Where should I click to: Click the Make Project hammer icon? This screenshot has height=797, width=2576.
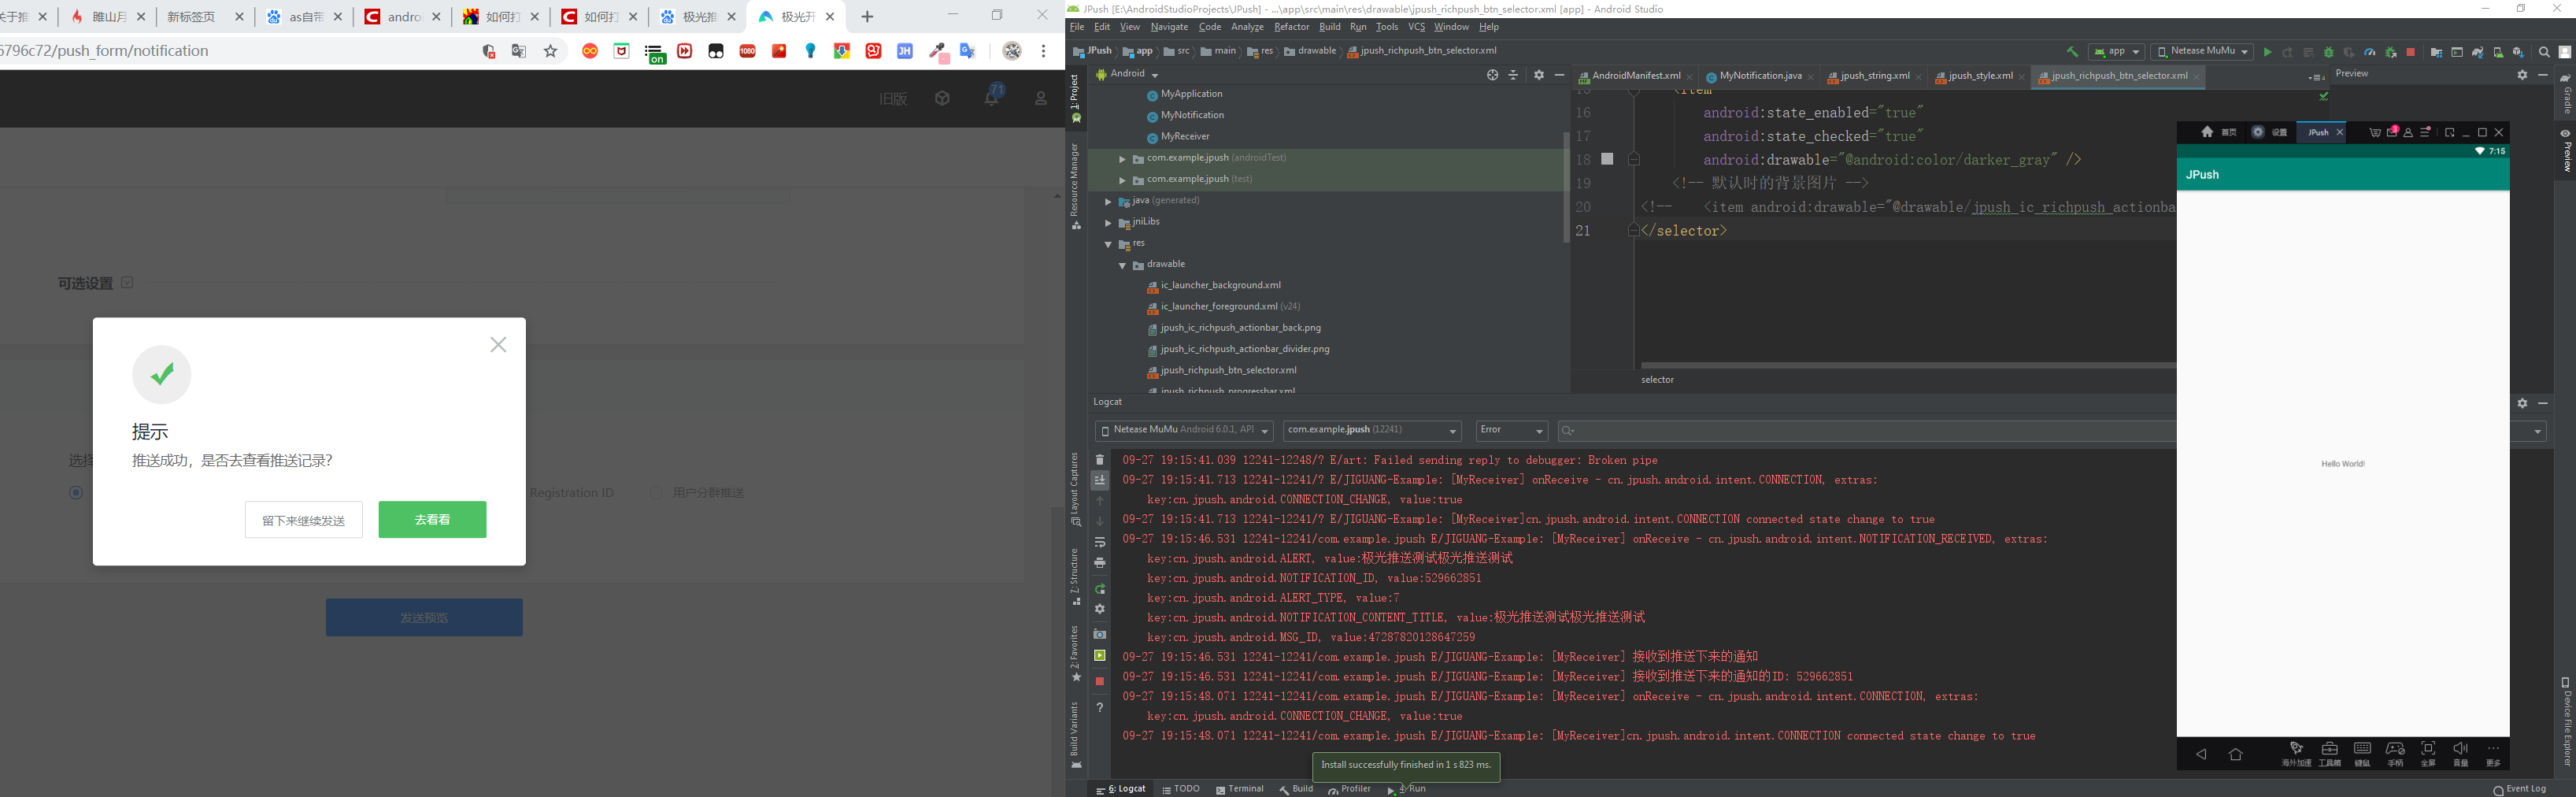(2072, 52)
